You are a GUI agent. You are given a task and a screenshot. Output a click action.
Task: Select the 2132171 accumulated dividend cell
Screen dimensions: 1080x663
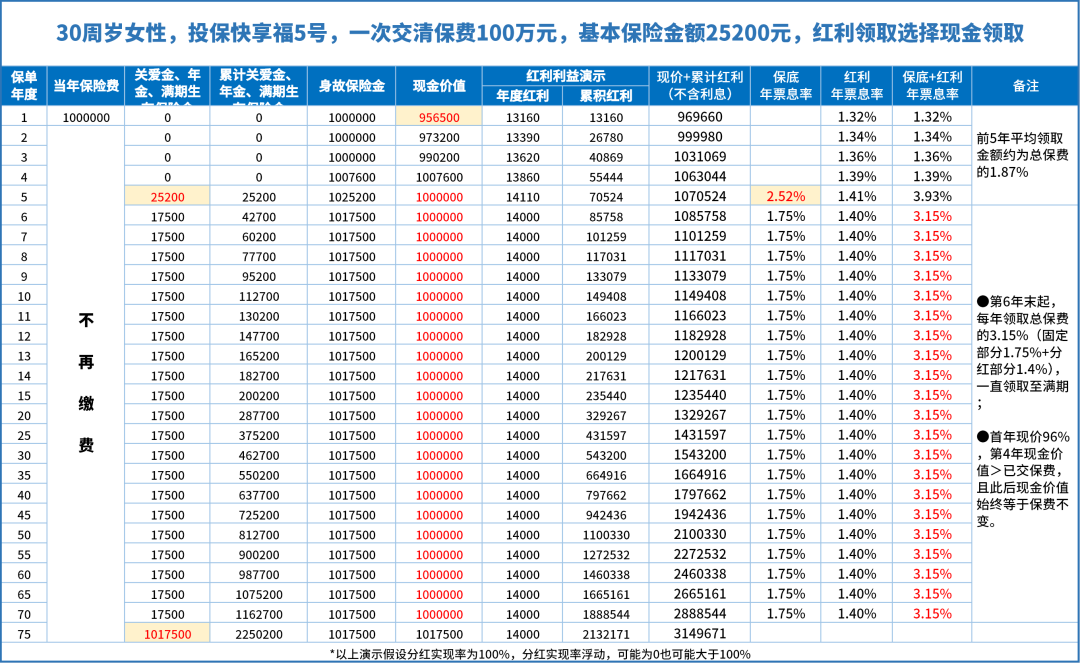pos(606,634)
